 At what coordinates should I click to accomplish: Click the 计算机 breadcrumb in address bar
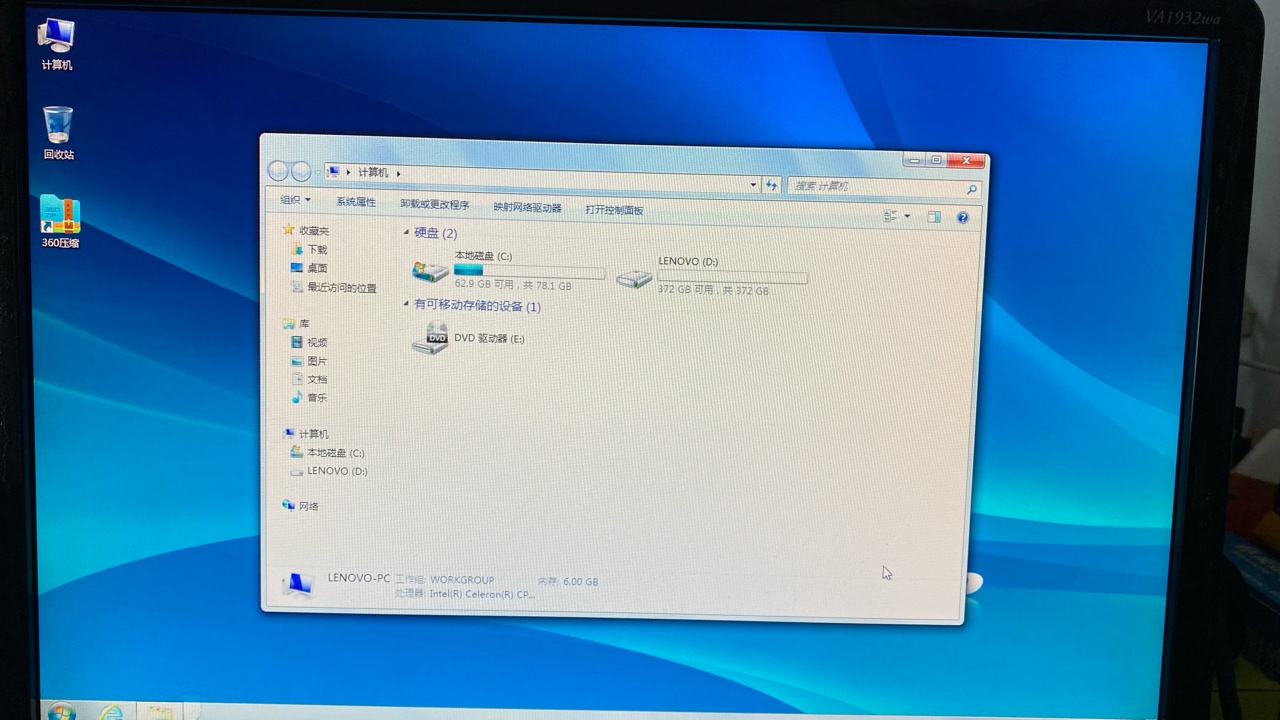coord(373,172)
